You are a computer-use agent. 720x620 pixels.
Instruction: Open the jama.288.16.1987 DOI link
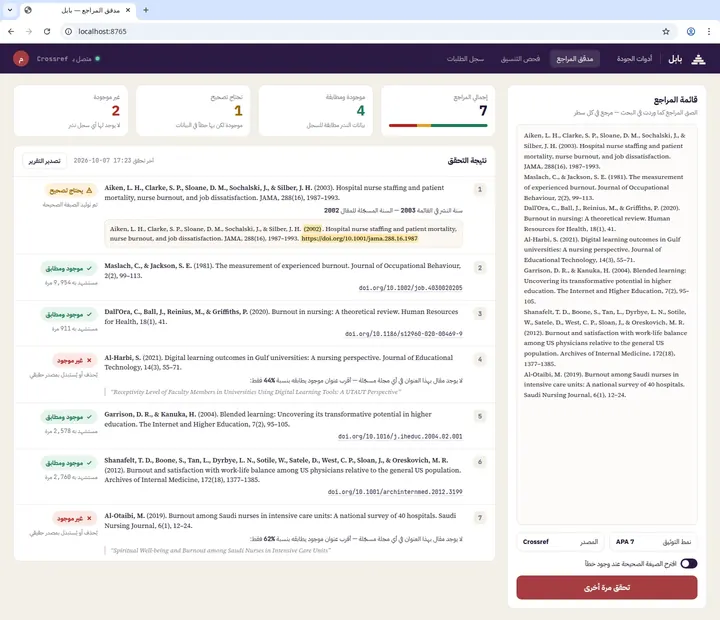tap(359, 238)
